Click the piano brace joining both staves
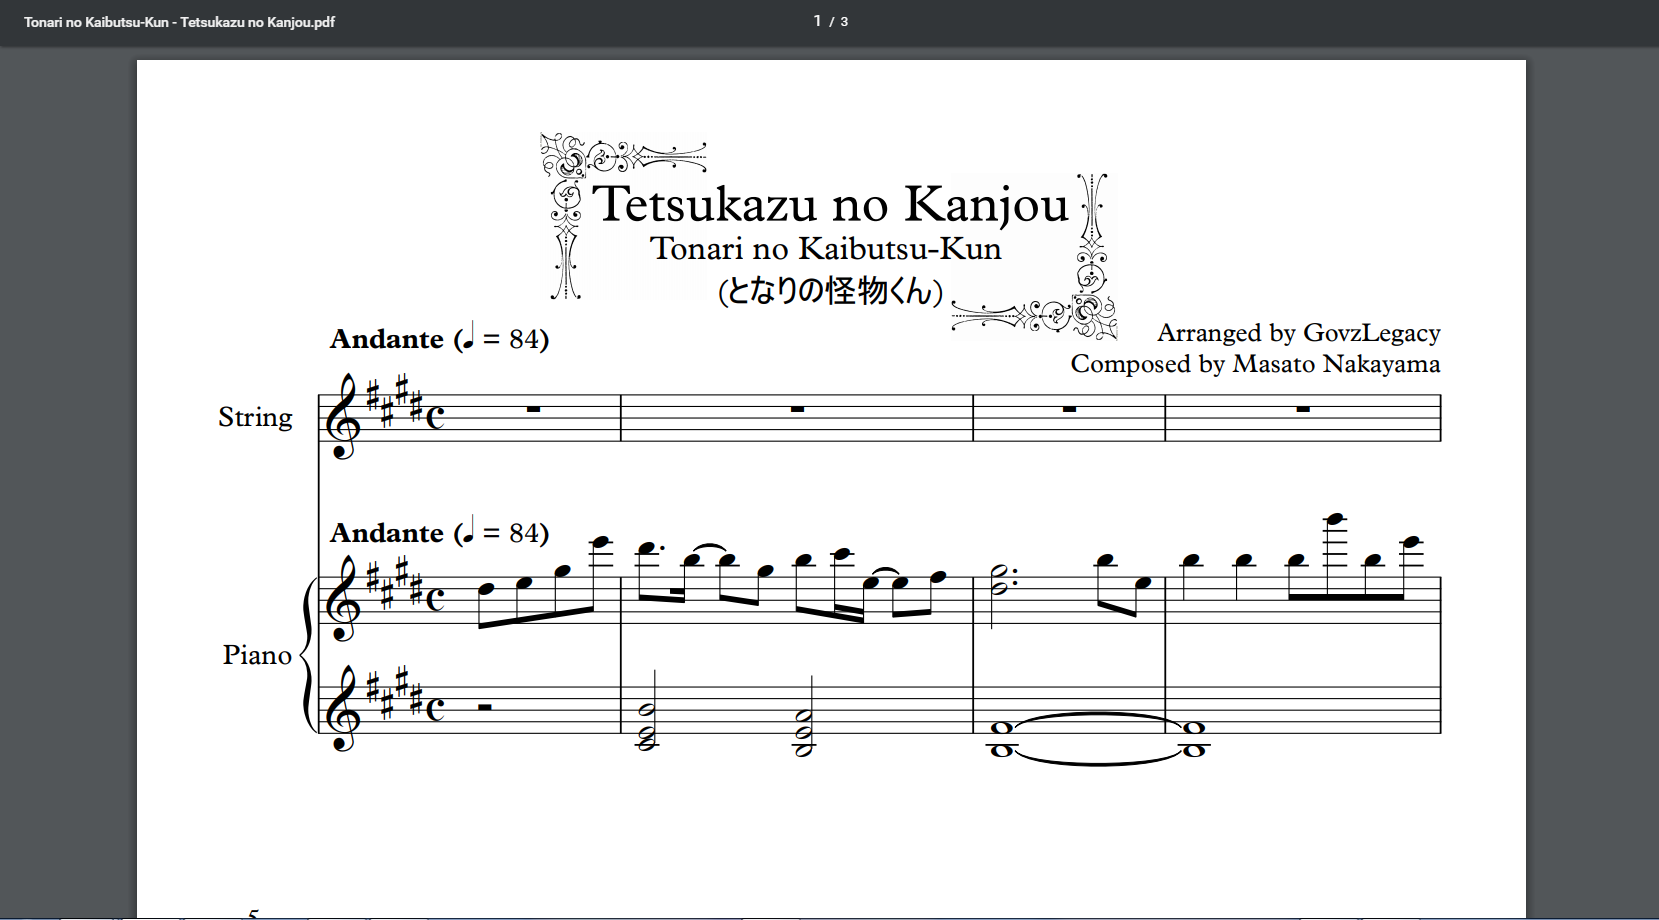 307,655
